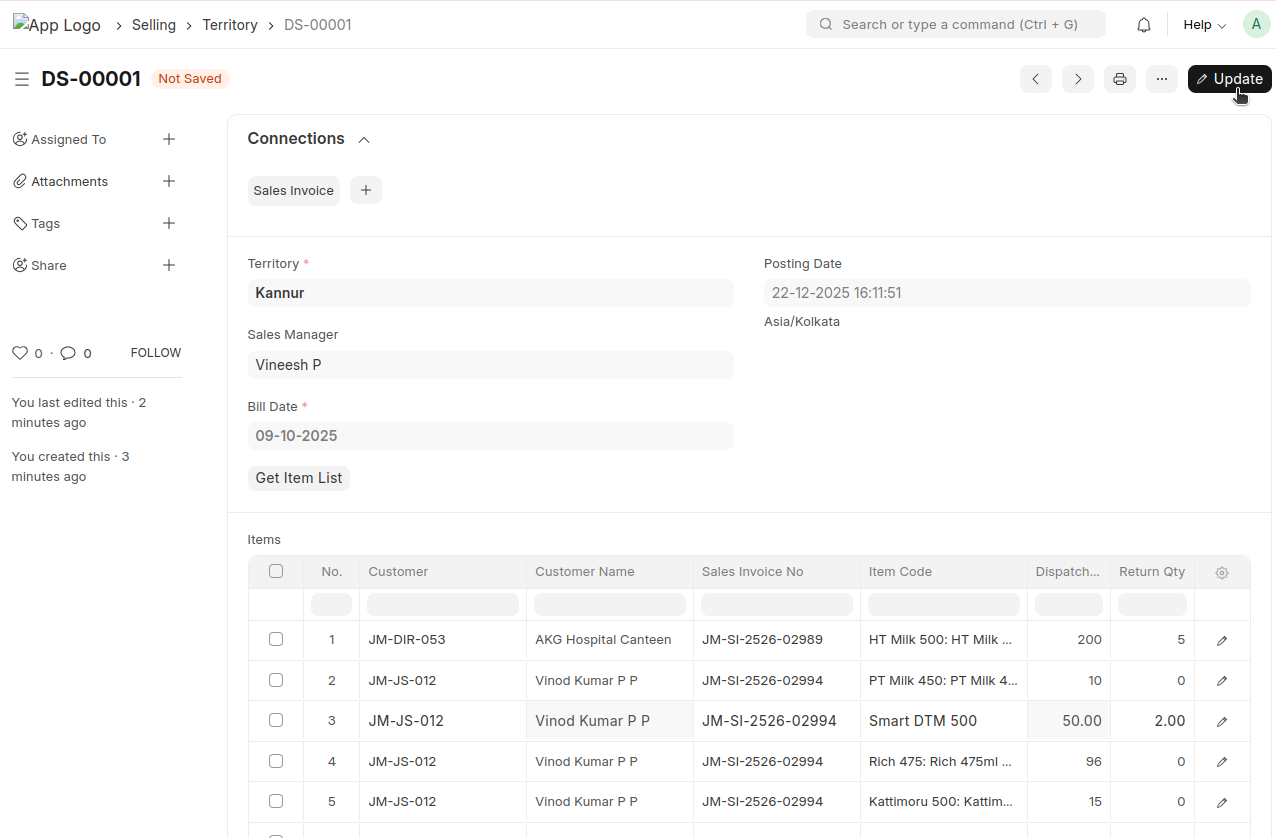Collapse the Connections section
Image resolution: width=1276 pixels, height=838 pixels.
coord(364,140)
